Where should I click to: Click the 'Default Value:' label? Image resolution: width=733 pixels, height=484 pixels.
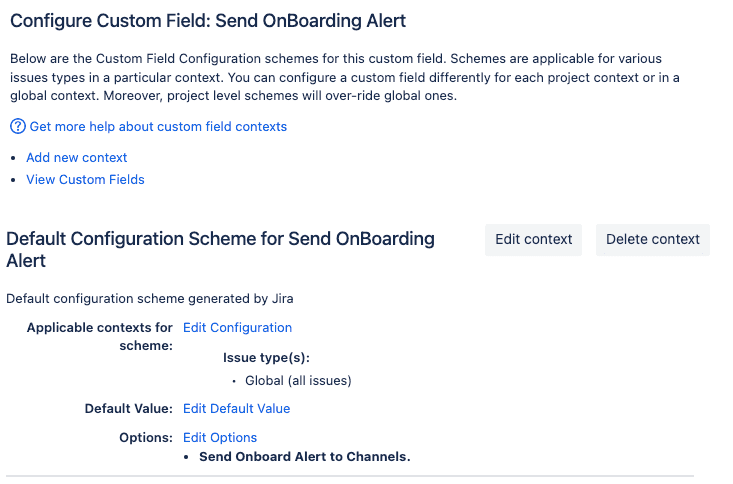[129, 408]
